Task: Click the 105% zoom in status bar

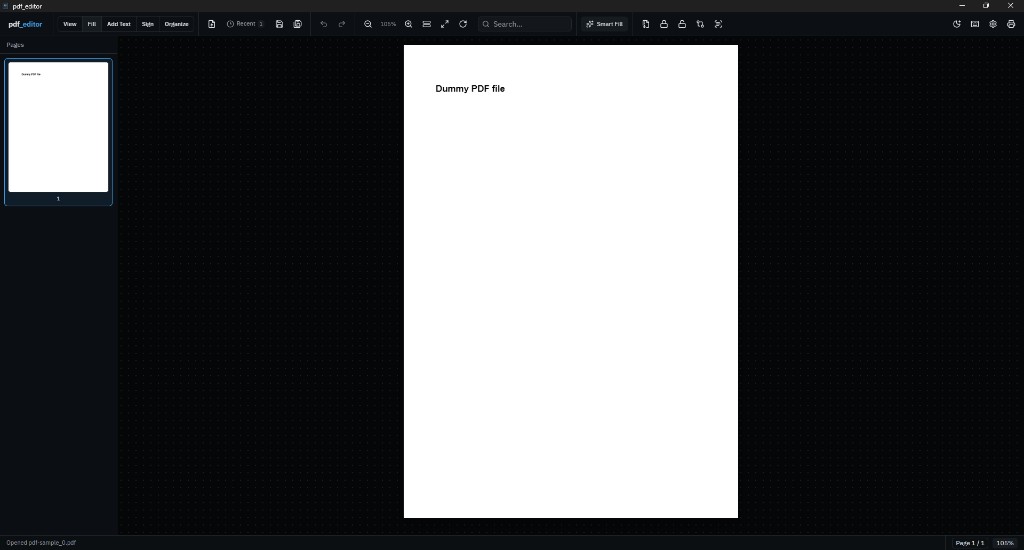Action: point(1005,543)
